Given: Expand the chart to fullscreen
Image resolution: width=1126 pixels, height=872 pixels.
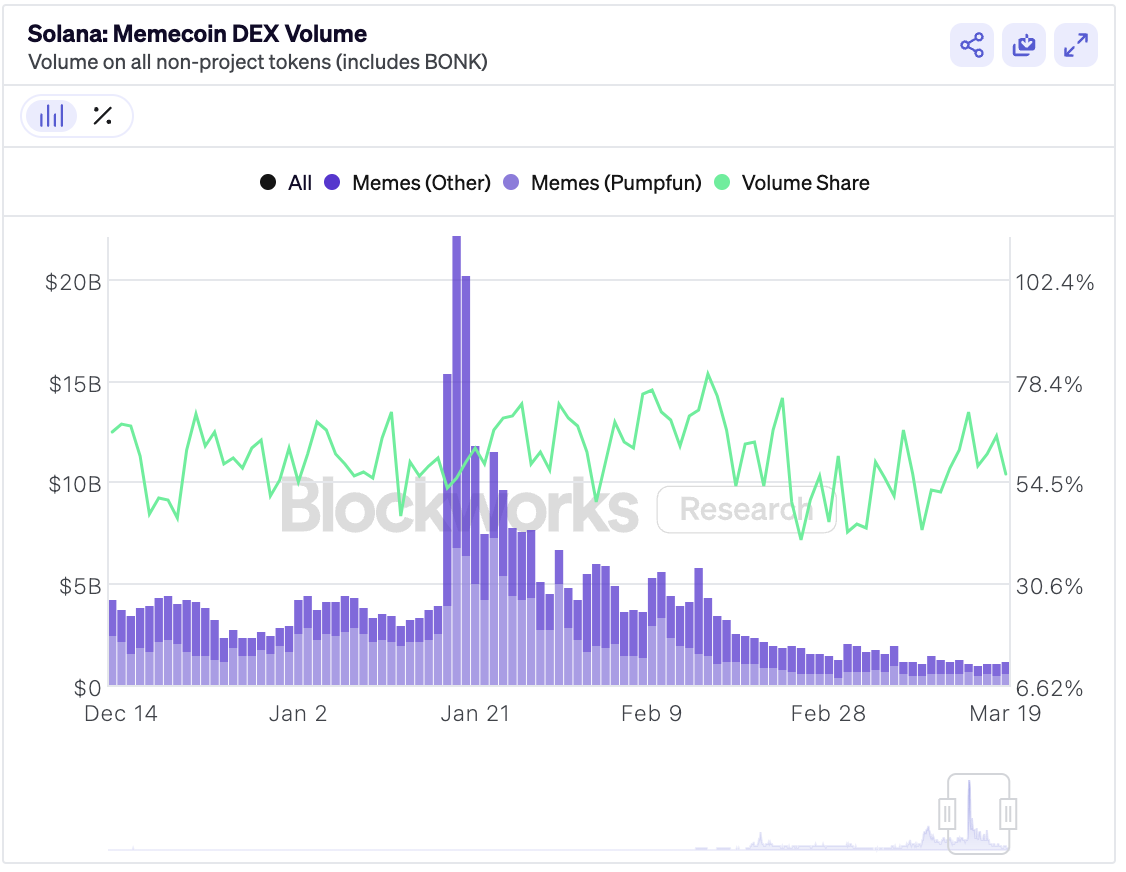Looking at the screenshot, I should (x=1076, y=45).
